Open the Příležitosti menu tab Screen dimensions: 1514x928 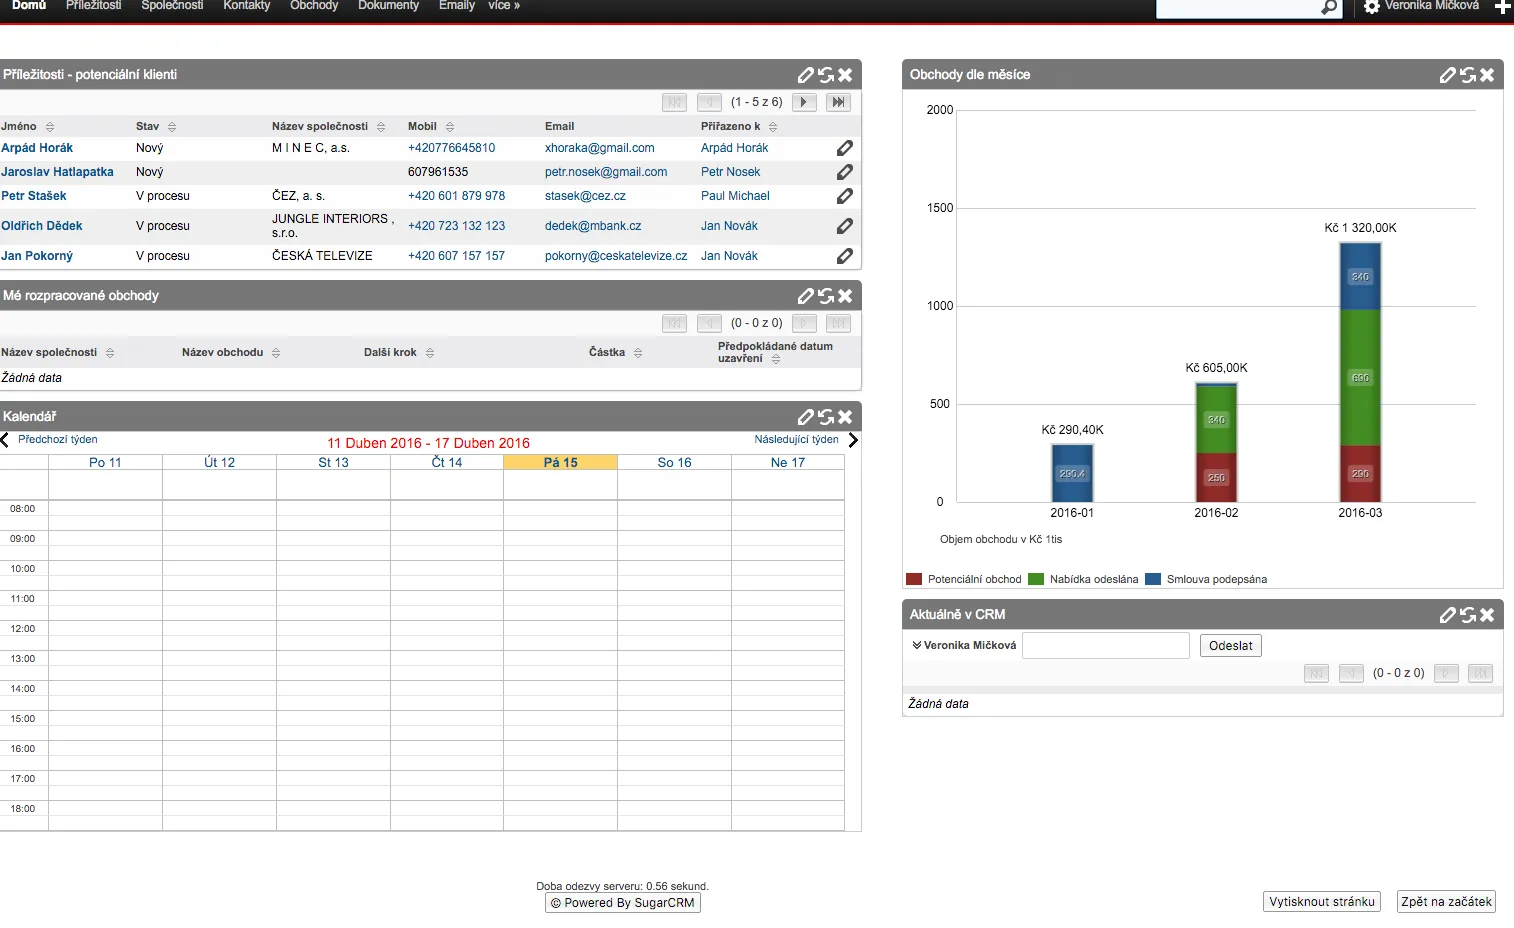pos(94,6)
